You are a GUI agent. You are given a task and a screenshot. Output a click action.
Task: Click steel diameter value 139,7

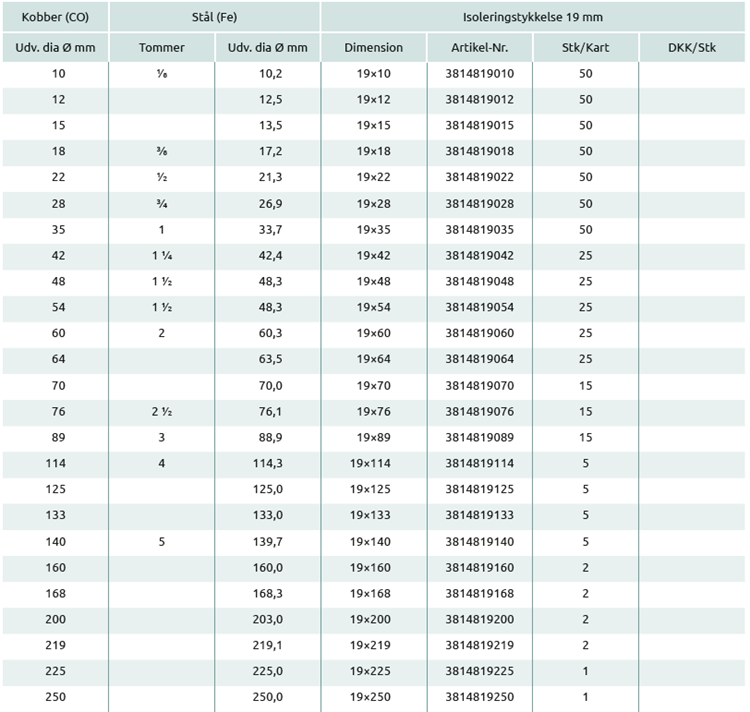[x=268, y=541]
